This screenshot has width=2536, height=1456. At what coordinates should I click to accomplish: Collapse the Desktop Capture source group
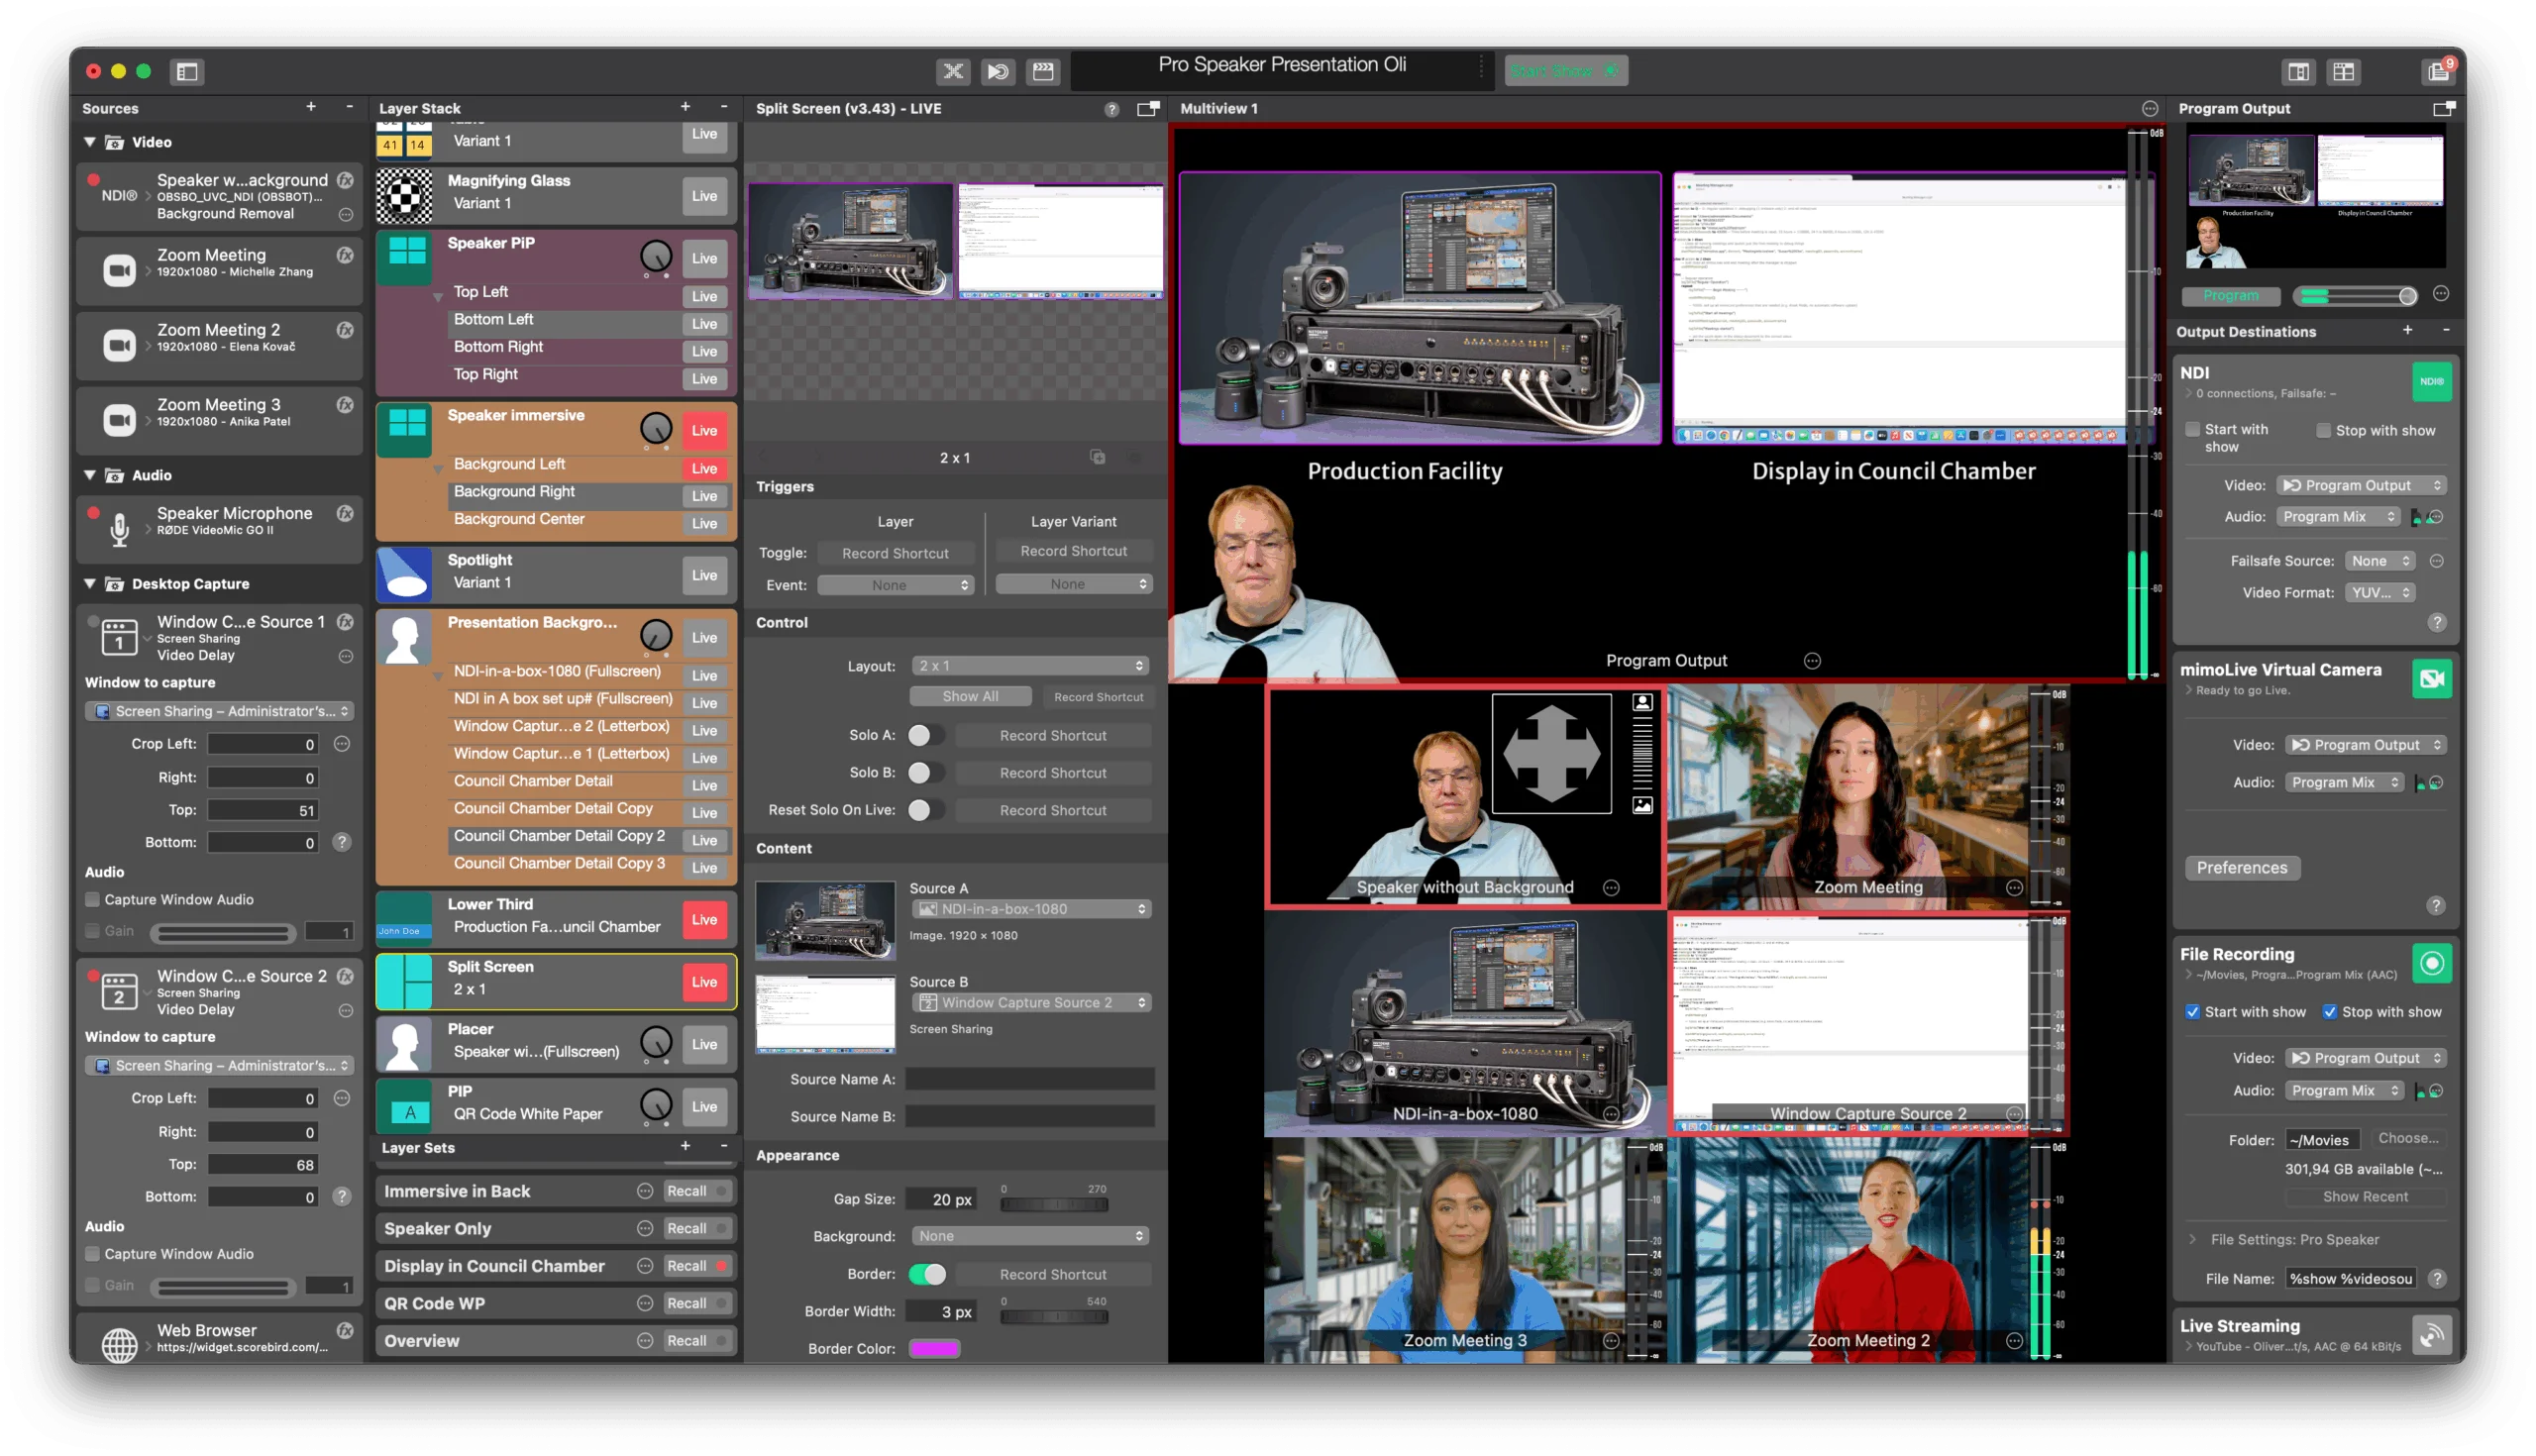click(90, 584)
